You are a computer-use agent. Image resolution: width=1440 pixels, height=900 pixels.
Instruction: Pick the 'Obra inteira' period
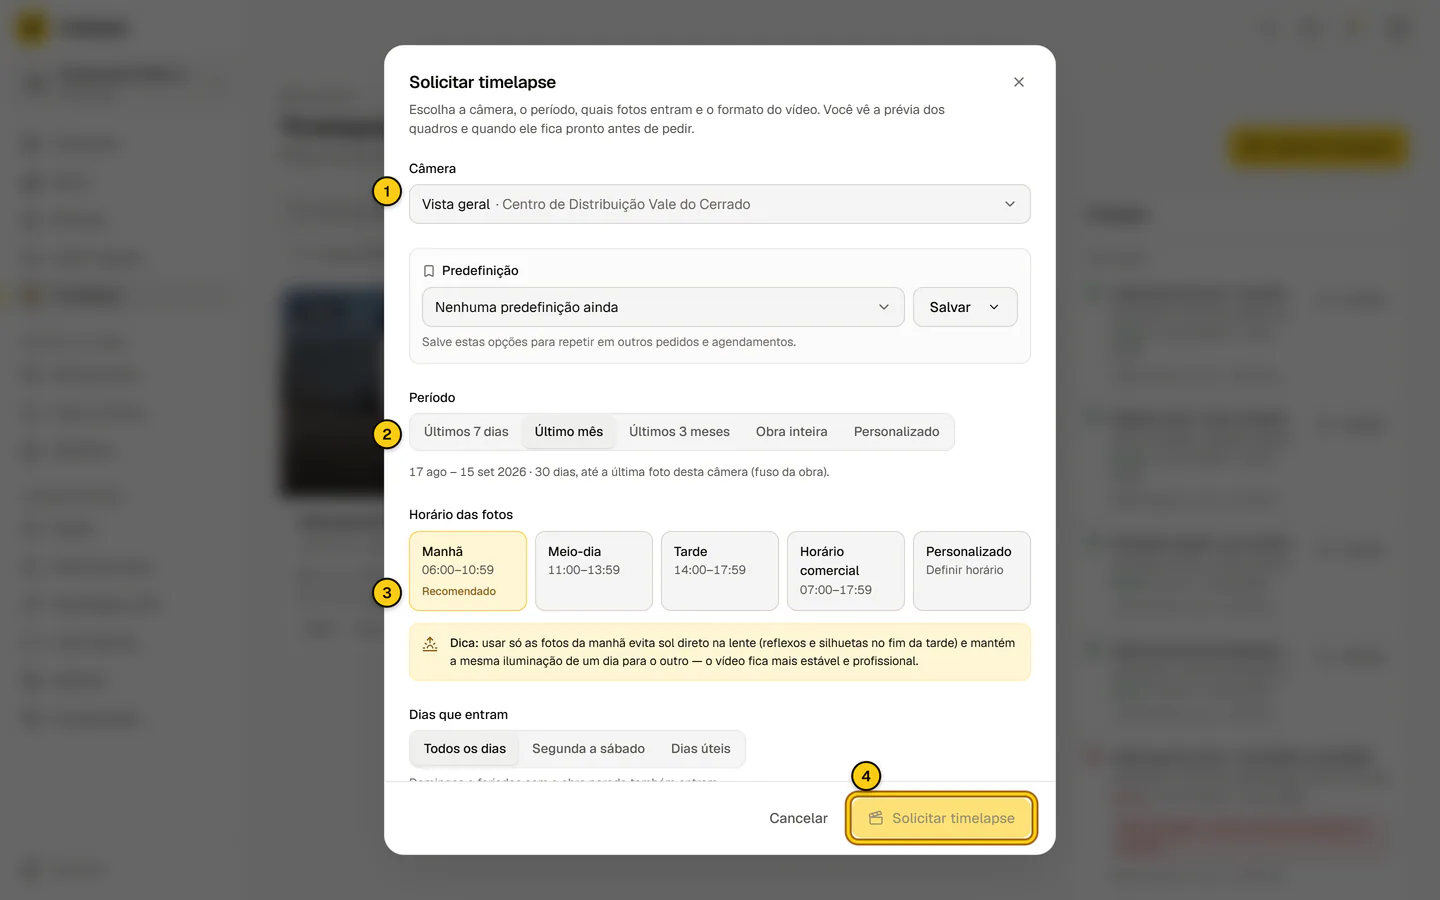tap(792, 432)
